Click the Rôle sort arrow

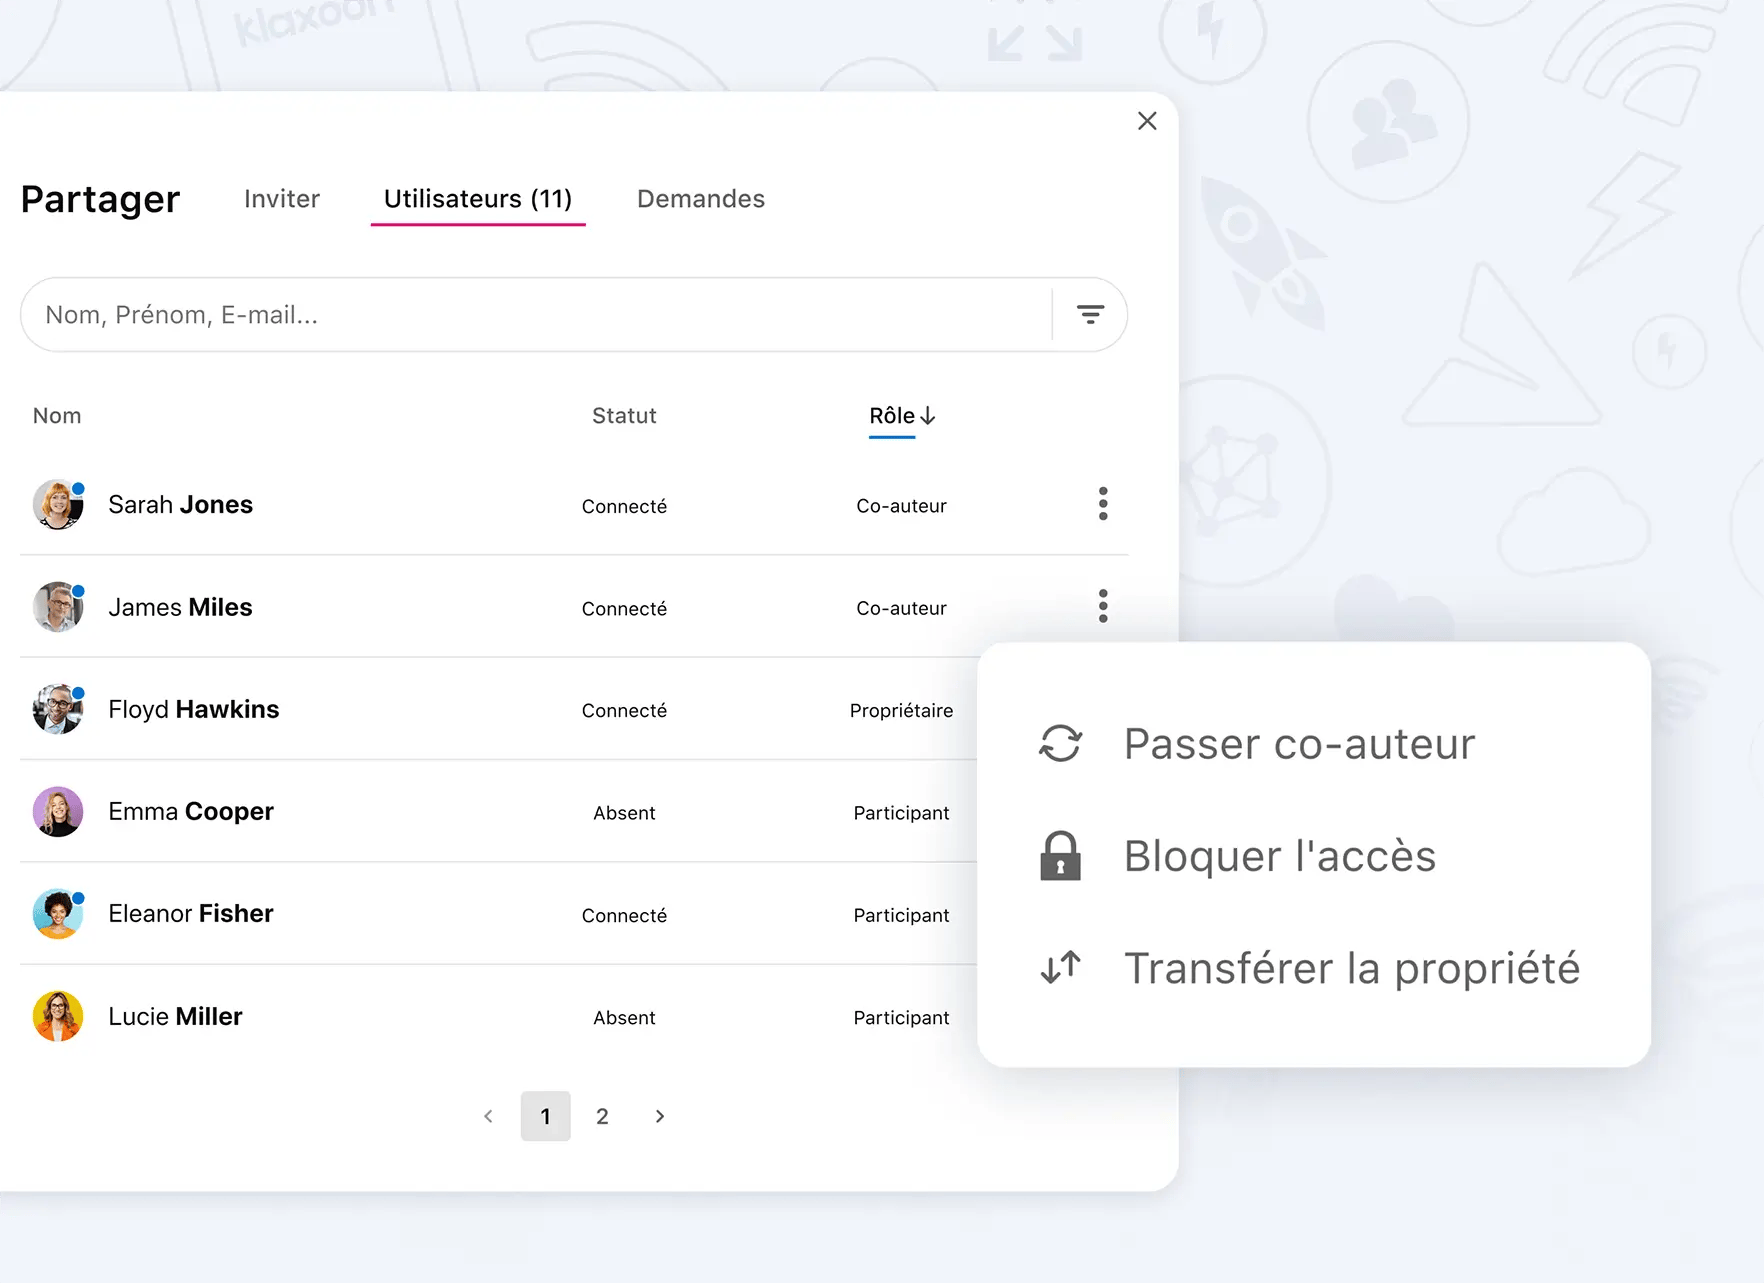click(928, 416)
